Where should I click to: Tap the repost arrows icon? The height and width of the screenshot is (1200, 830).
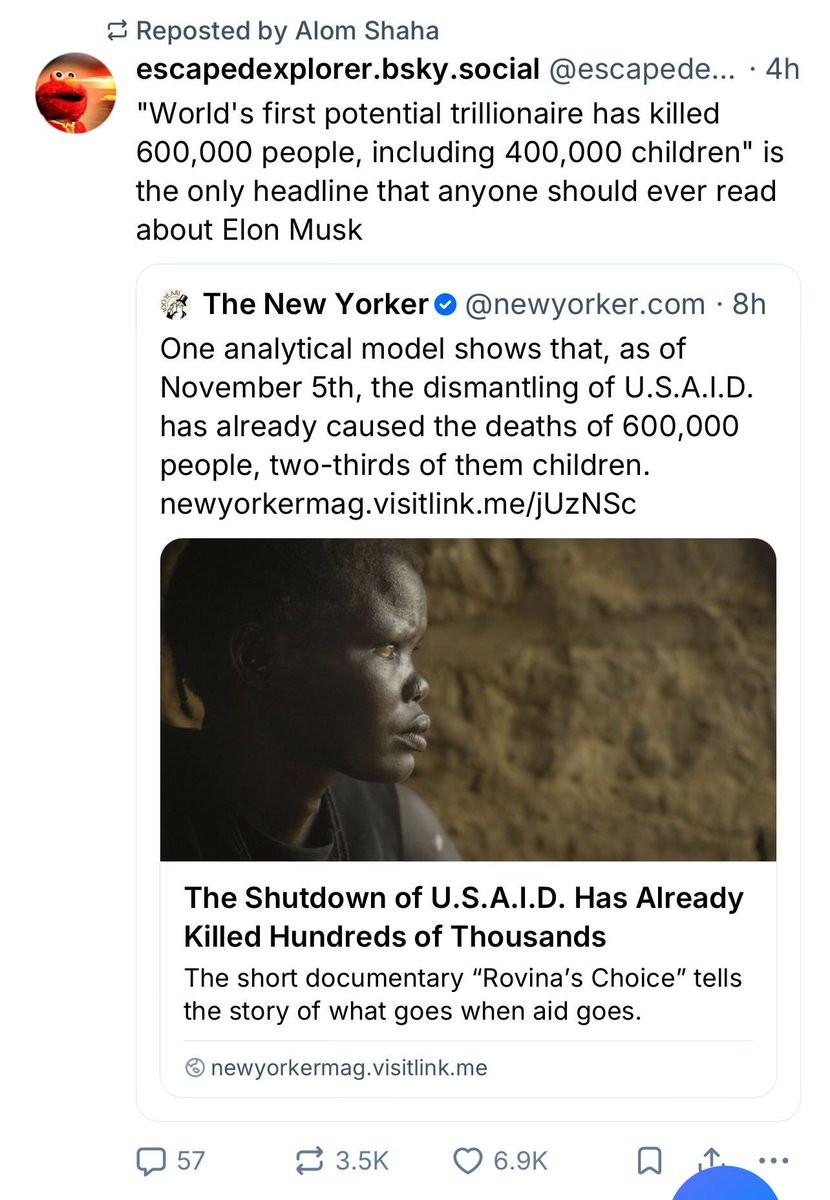pyautogui.click(x=312, y=1160)
